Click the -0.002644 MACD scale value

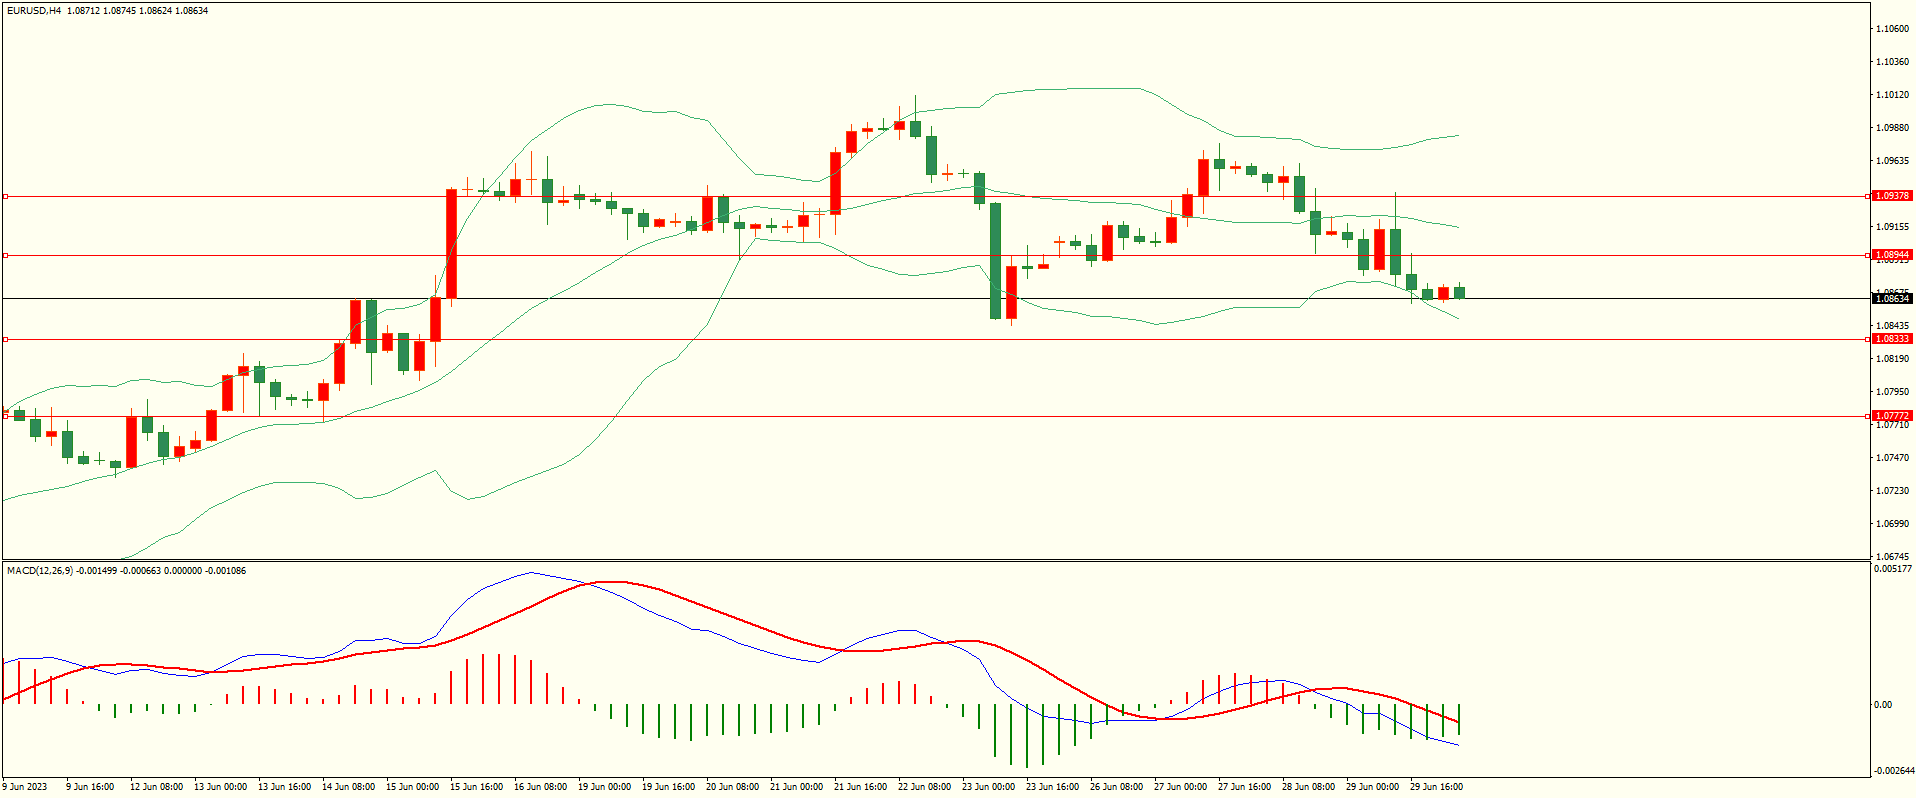(1892, 771)
